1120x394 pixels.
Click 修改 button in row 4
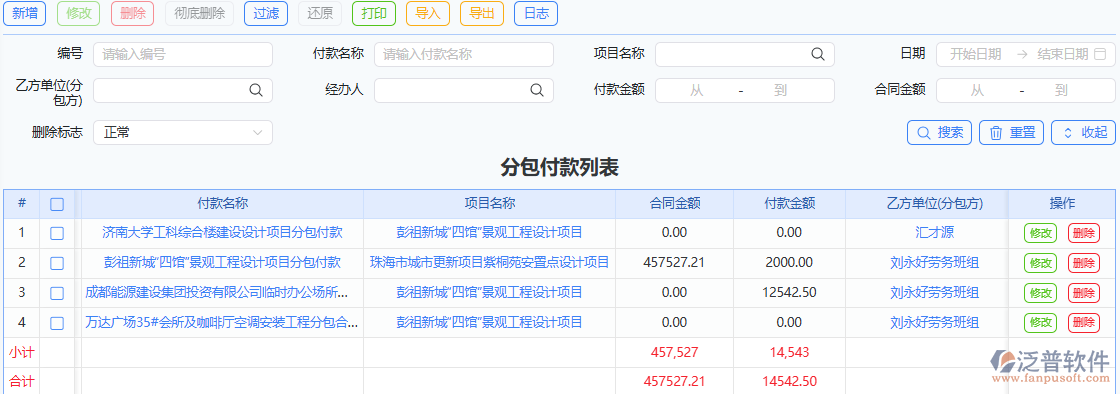[1041, 323]
